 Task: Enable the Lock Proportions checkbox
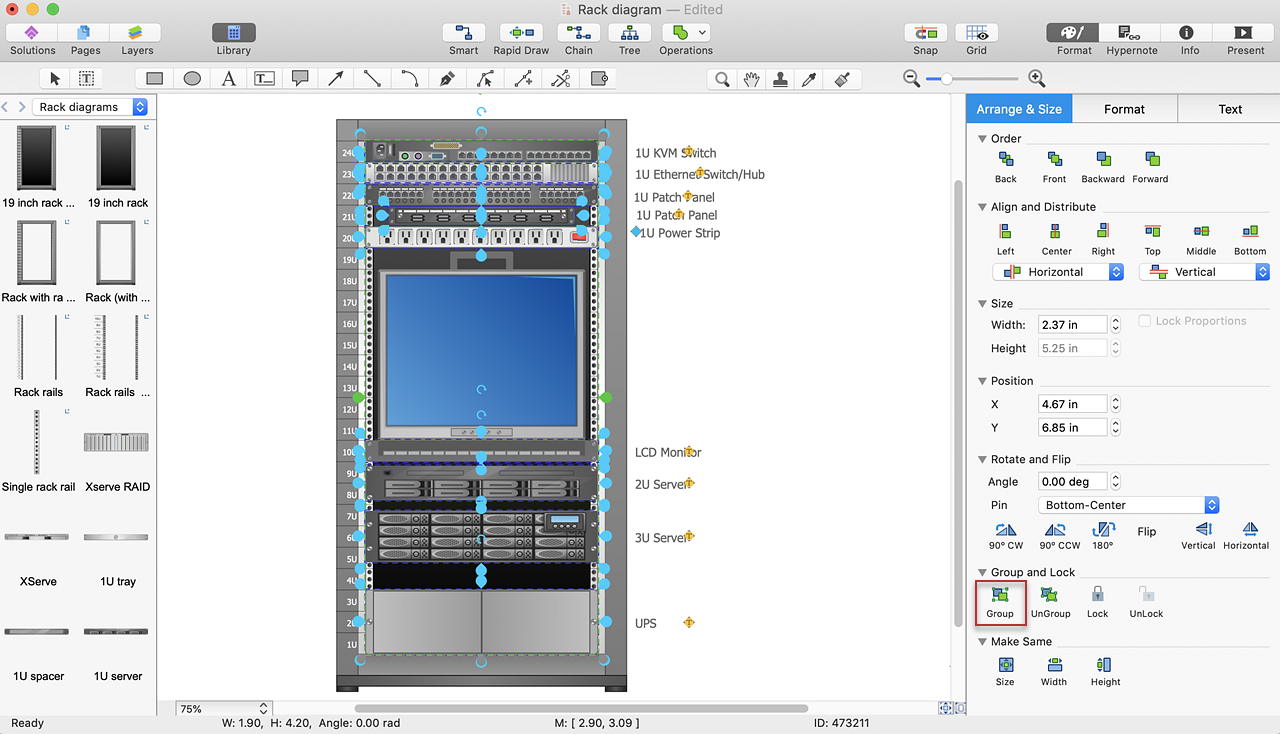1146,321
